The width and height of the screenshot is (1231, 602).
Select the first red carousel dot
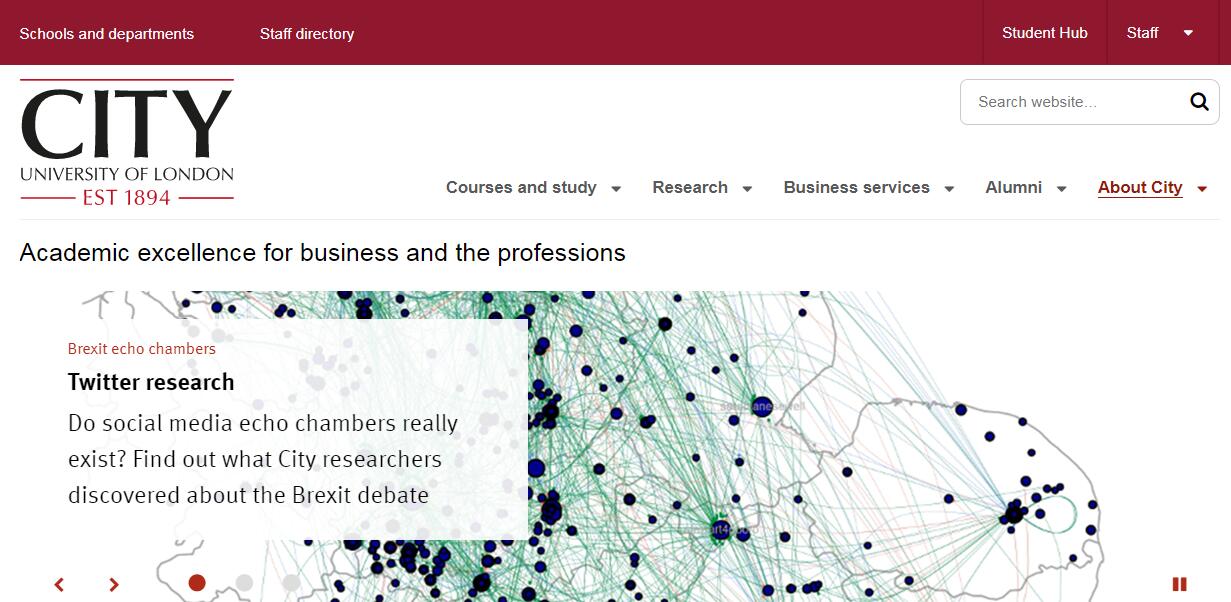[197, 583]
